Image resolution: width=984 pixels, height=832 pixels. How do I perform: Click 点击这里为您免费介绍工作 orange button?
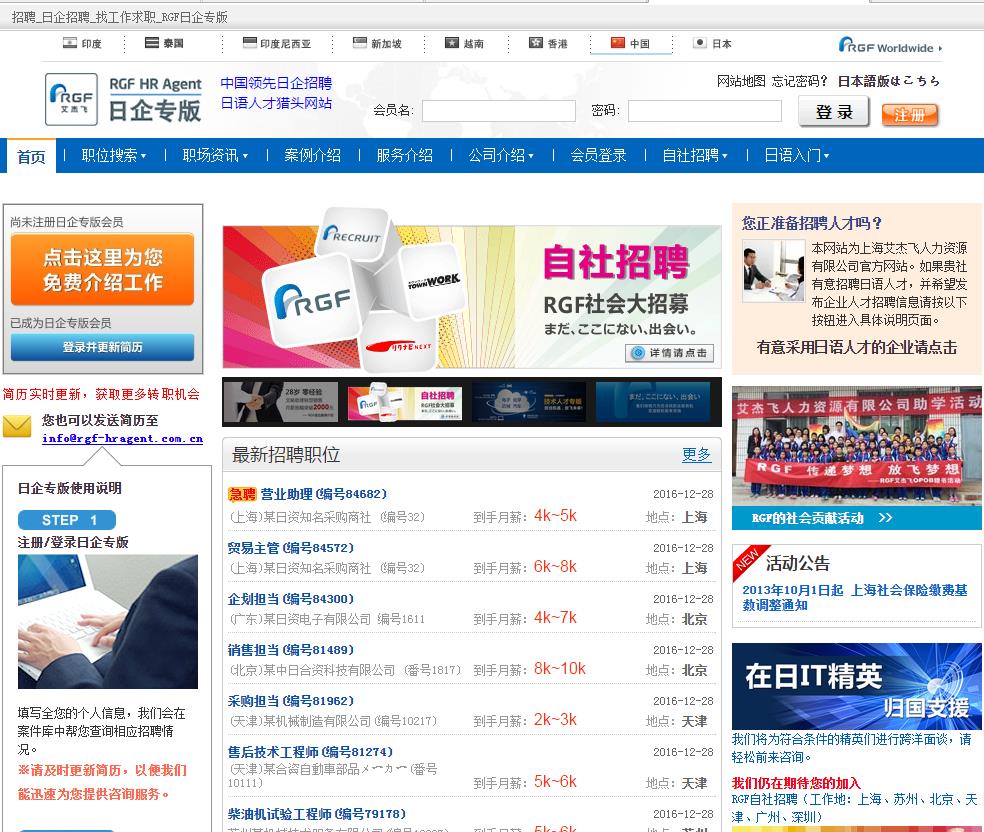[102, 270]
